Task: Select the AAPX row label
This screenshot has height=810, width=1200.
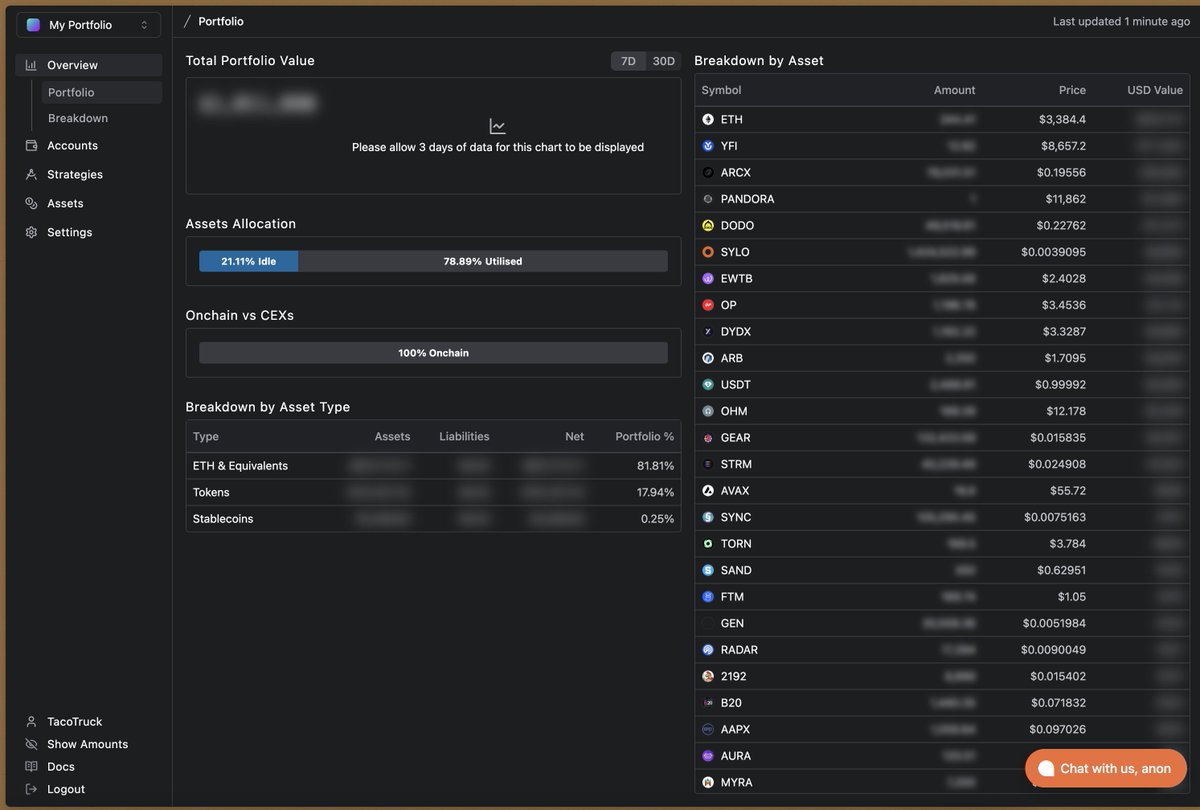Action: pos(735,729)
